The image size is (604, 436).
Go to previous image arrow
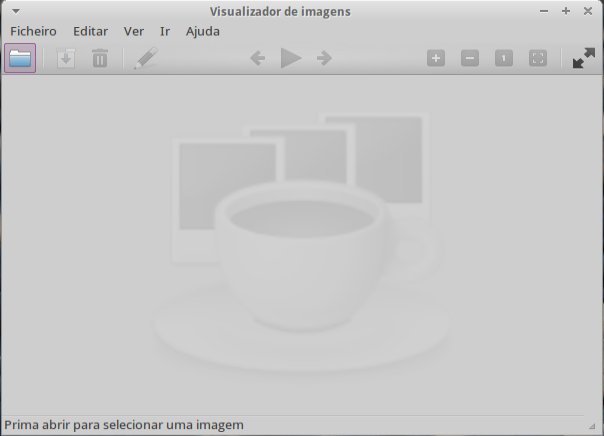click(257, 58)
